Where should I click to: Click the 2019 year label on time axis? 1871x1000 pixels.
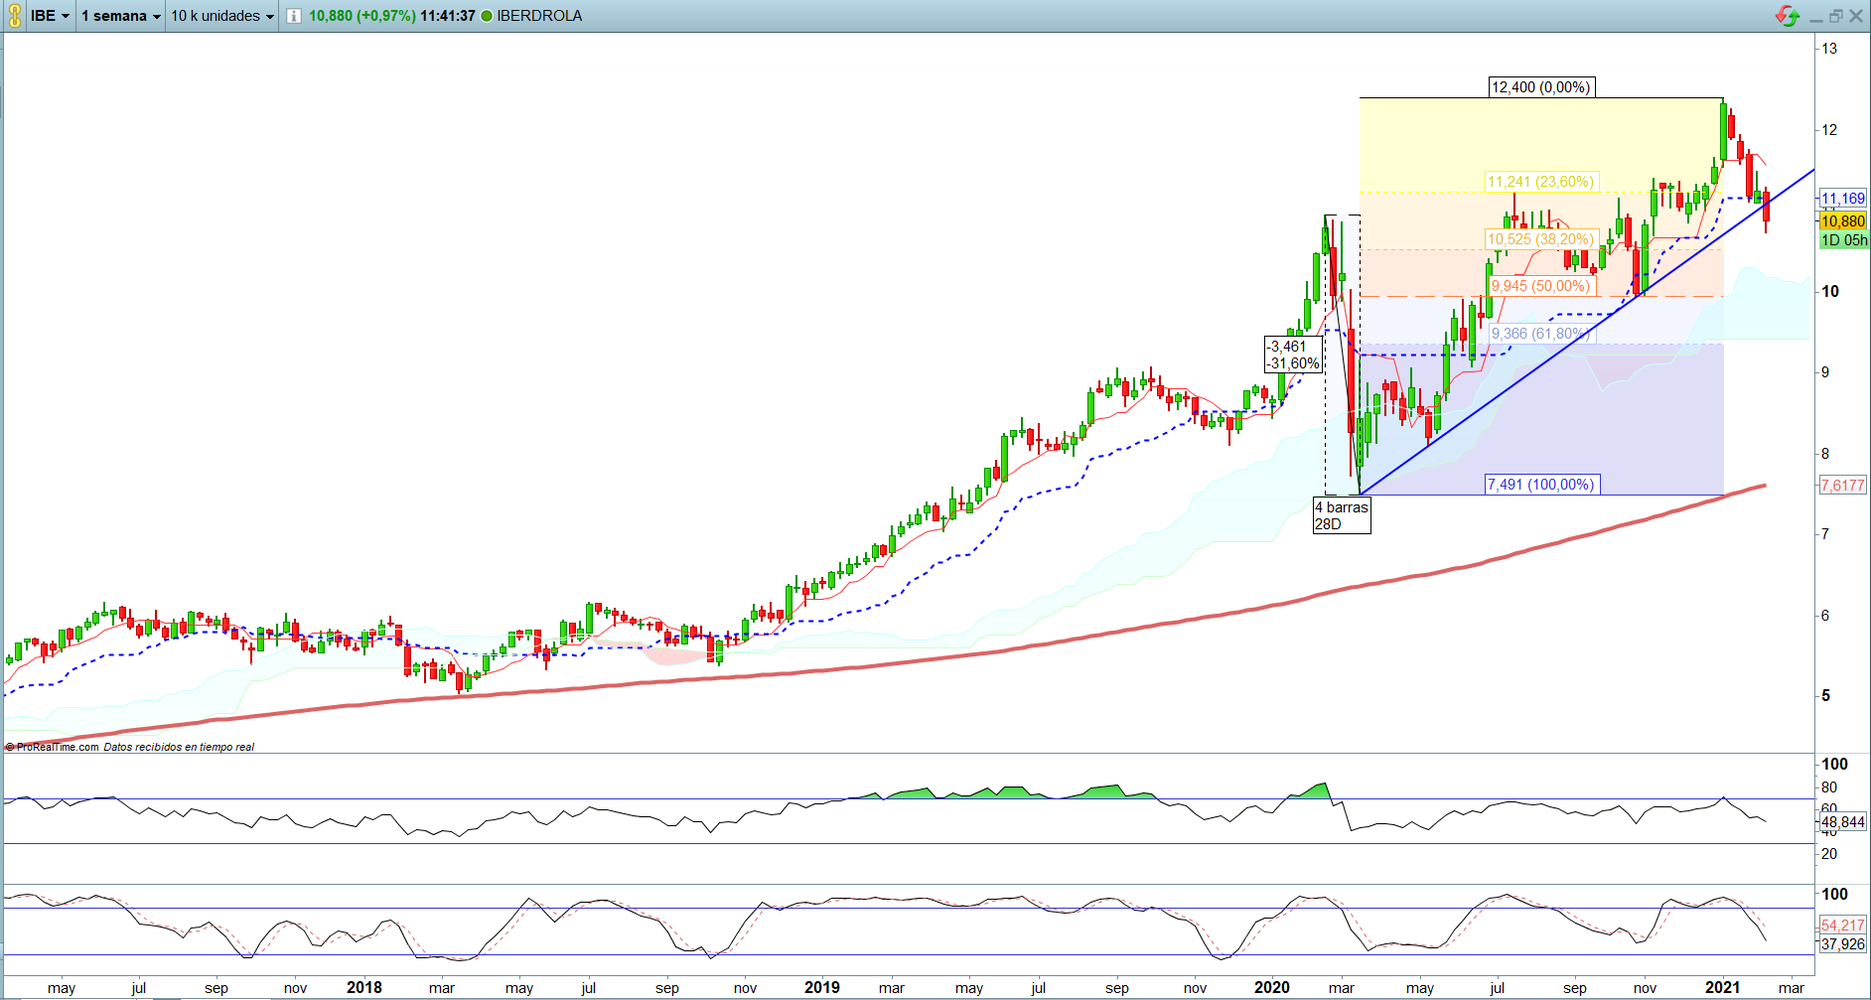pyautogui.click(x=822, y=988)
